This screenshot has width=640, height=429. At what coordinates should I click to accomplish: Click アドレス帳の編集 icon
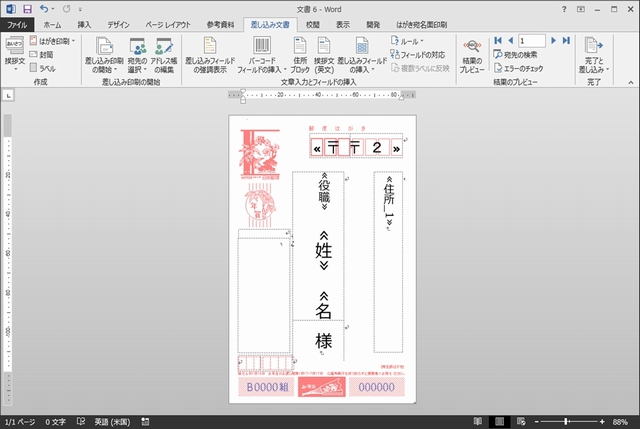coord(164,55)
